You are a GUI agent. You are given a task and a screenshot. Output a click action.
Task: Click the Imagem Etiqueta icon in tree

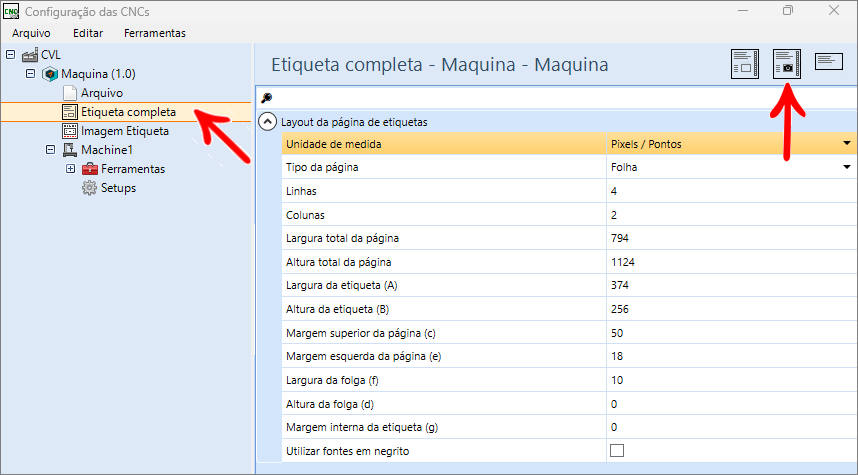69,131
